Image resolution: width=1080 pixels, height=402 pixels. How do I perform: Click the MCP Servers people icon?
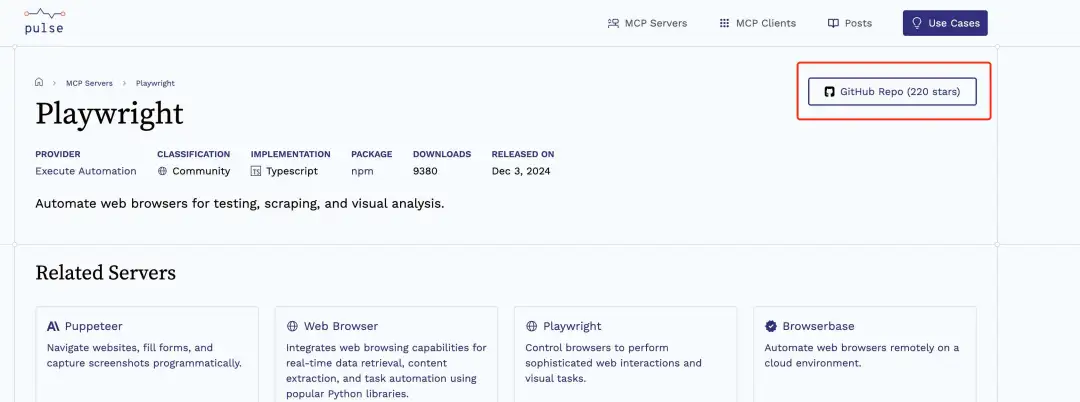point(613,23)
